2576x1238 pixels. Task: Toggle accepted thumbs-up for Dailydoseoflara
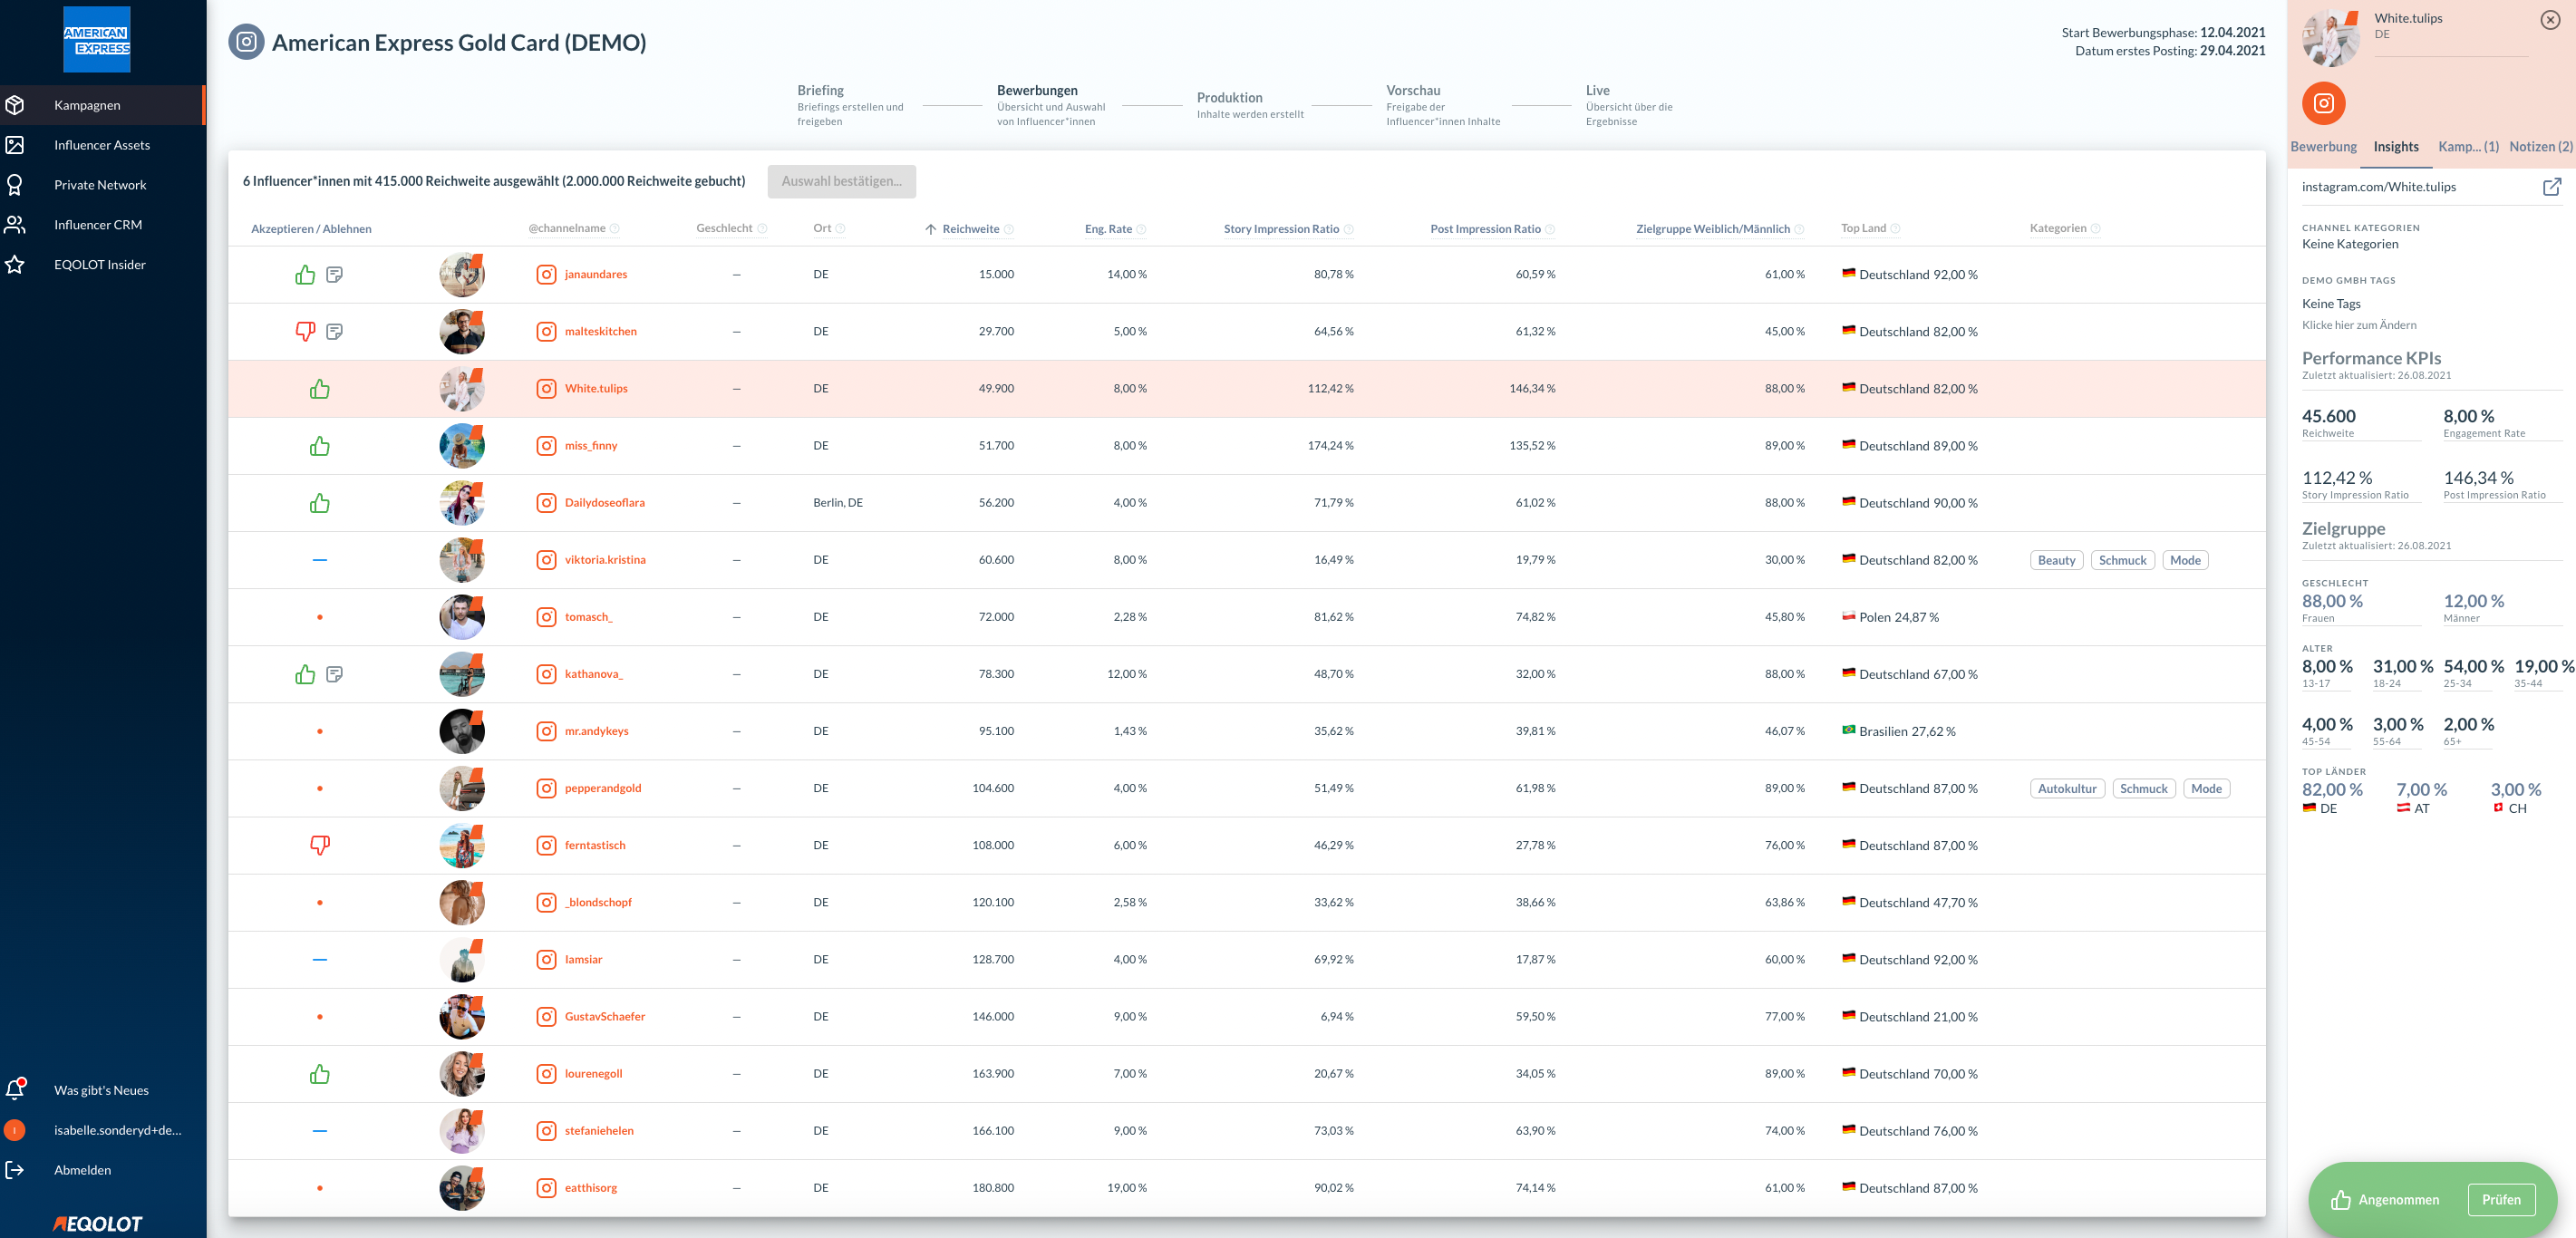pos(320,503)
